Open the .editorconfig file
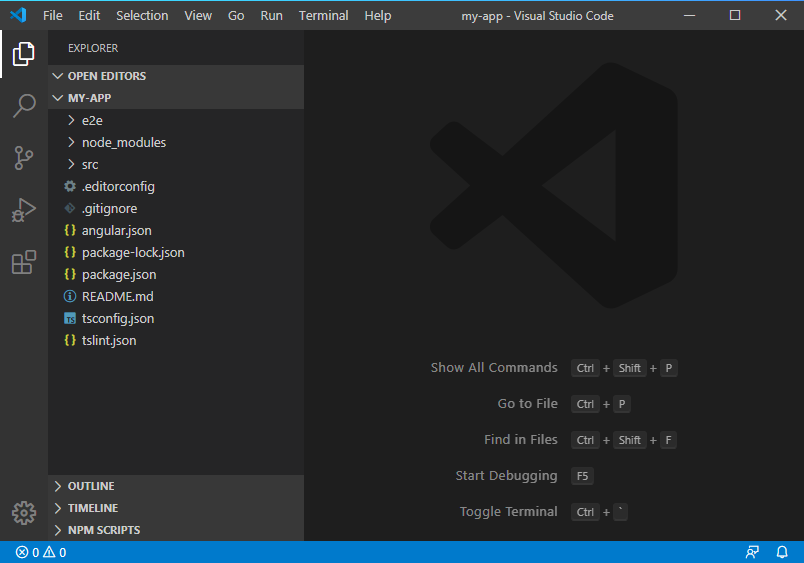 click(x=176, y=186)
